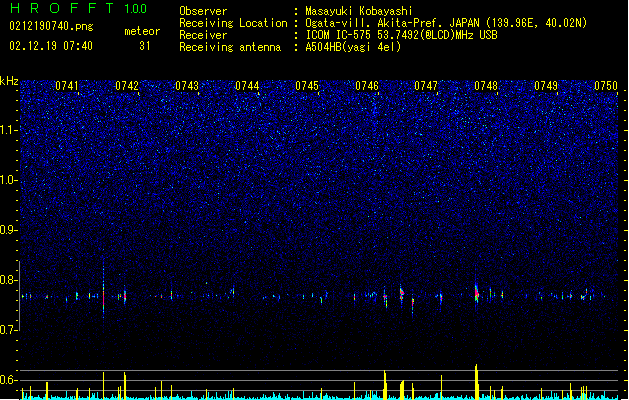
Task: Click the 0744 time marker
Action: 247,86
